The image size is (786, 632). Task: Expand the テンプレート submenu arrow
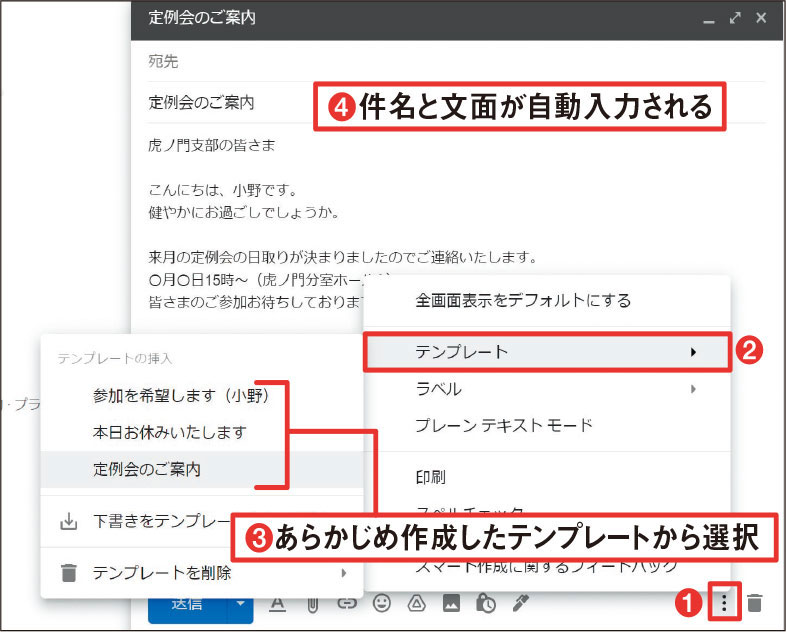point(693,352)
